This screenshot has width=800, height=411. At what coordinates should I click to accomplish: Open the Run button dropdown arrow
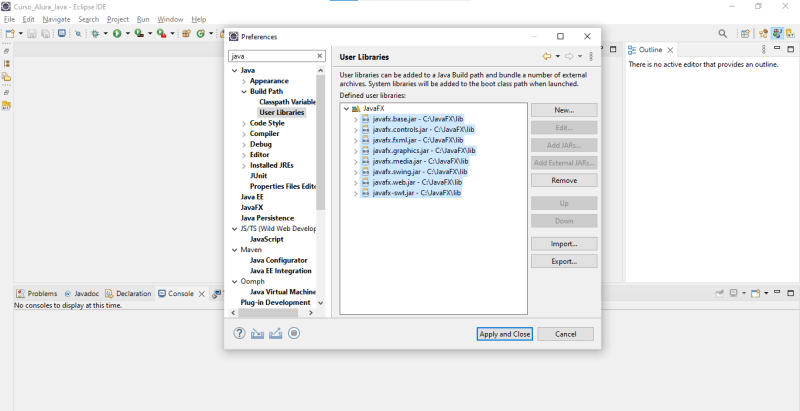(x=127, y=34)
